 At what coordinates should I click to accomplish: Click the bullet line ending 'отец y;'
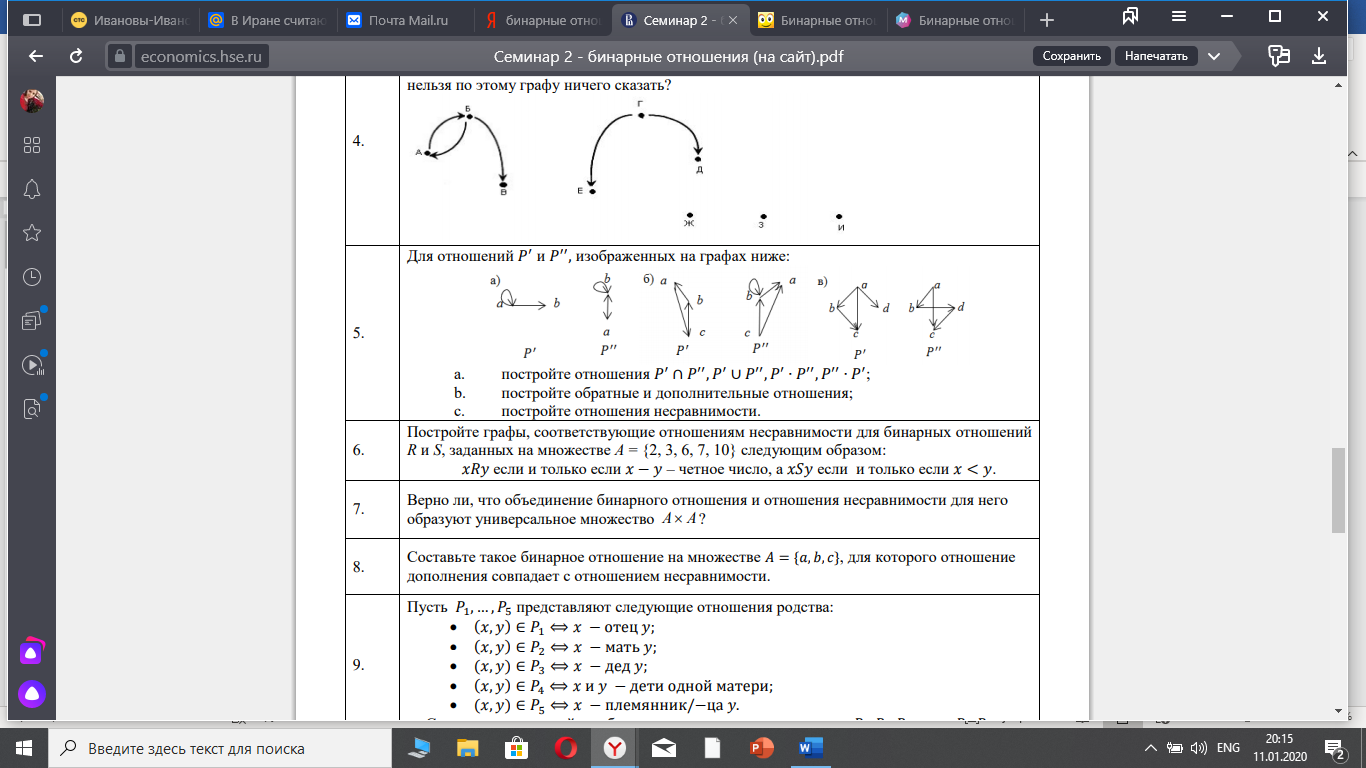point(564,627)
